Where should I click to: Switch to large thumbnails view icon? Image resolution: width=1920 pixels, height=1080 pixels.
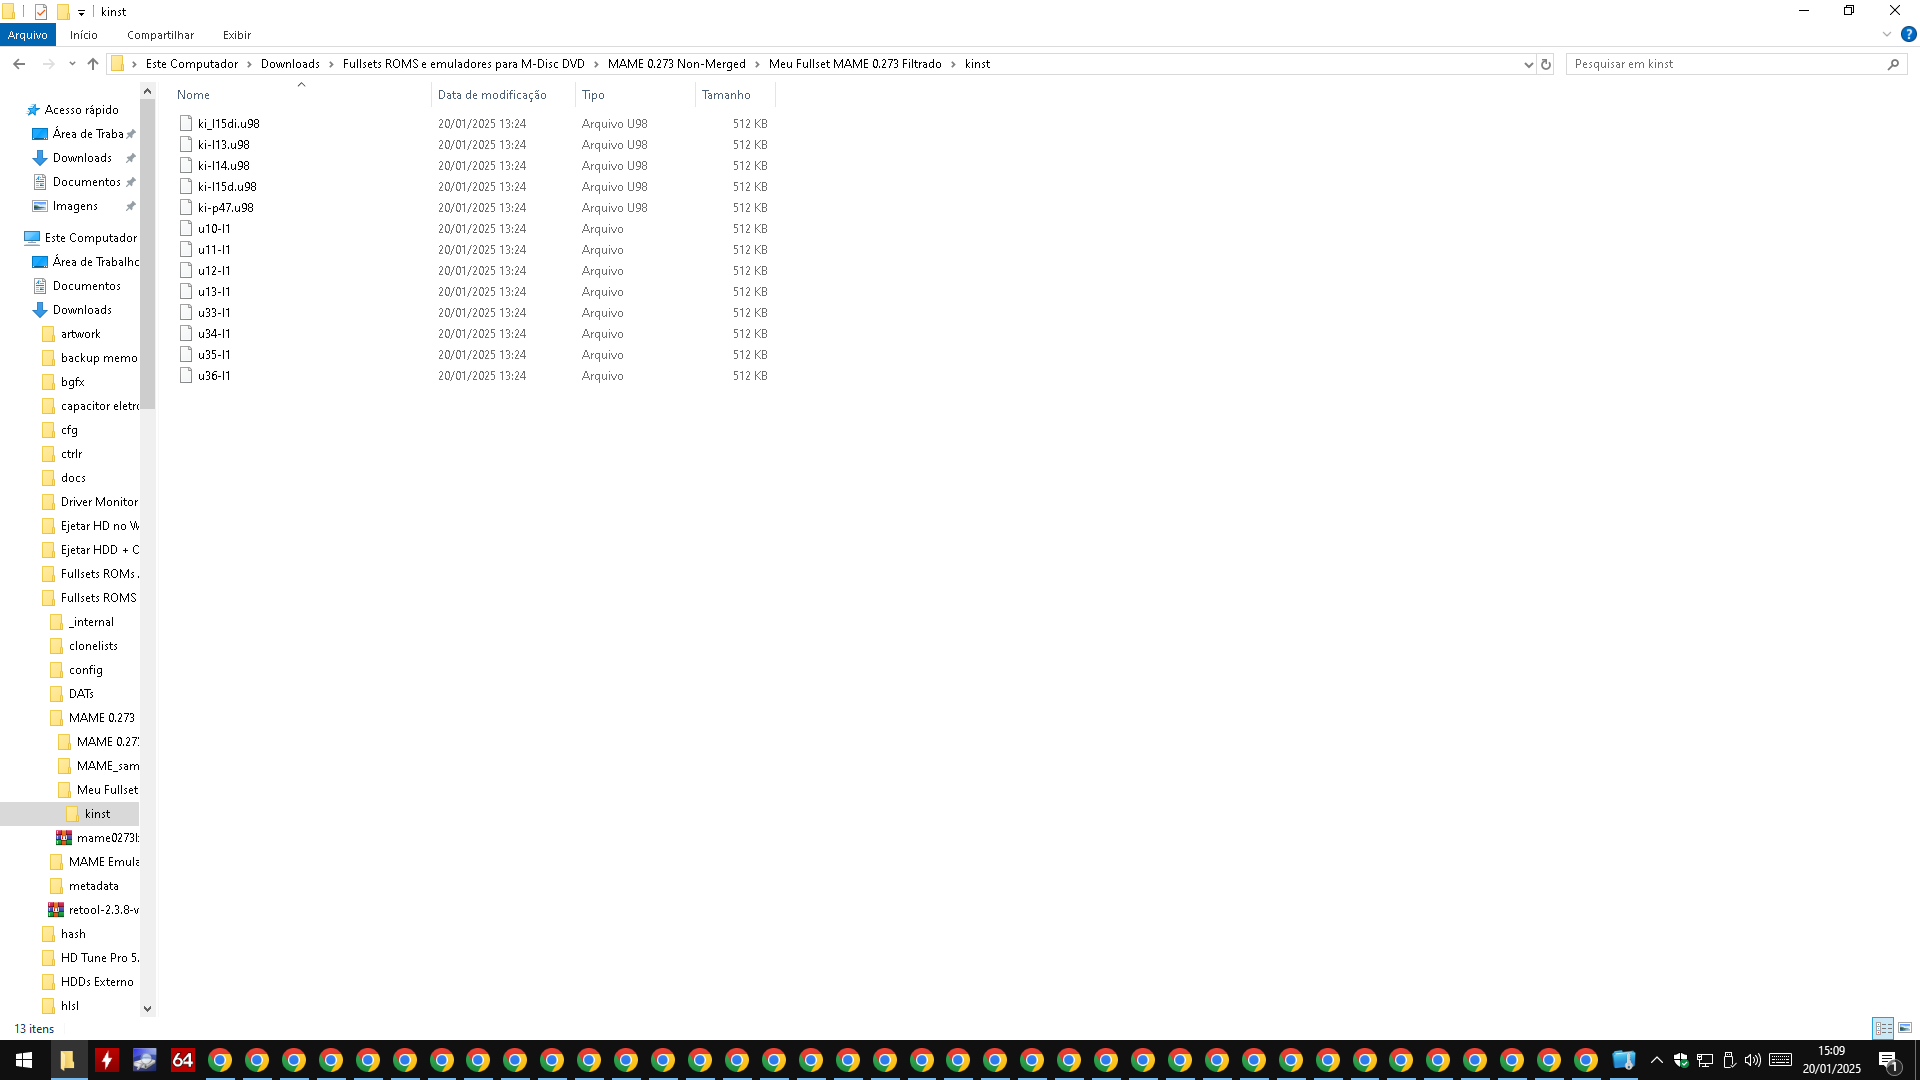(x=1905, y=1028)
